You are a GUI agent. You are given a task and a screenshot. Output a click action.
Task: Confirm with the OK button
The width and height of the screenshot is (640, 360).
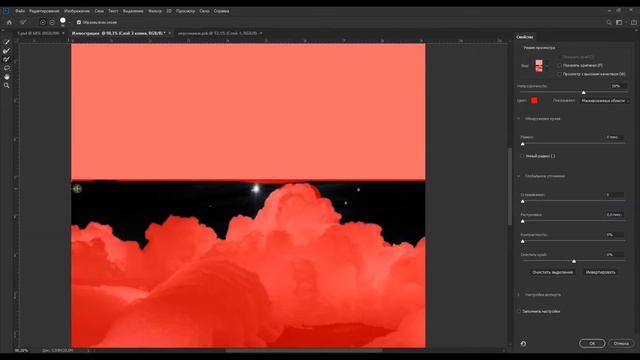592,343
